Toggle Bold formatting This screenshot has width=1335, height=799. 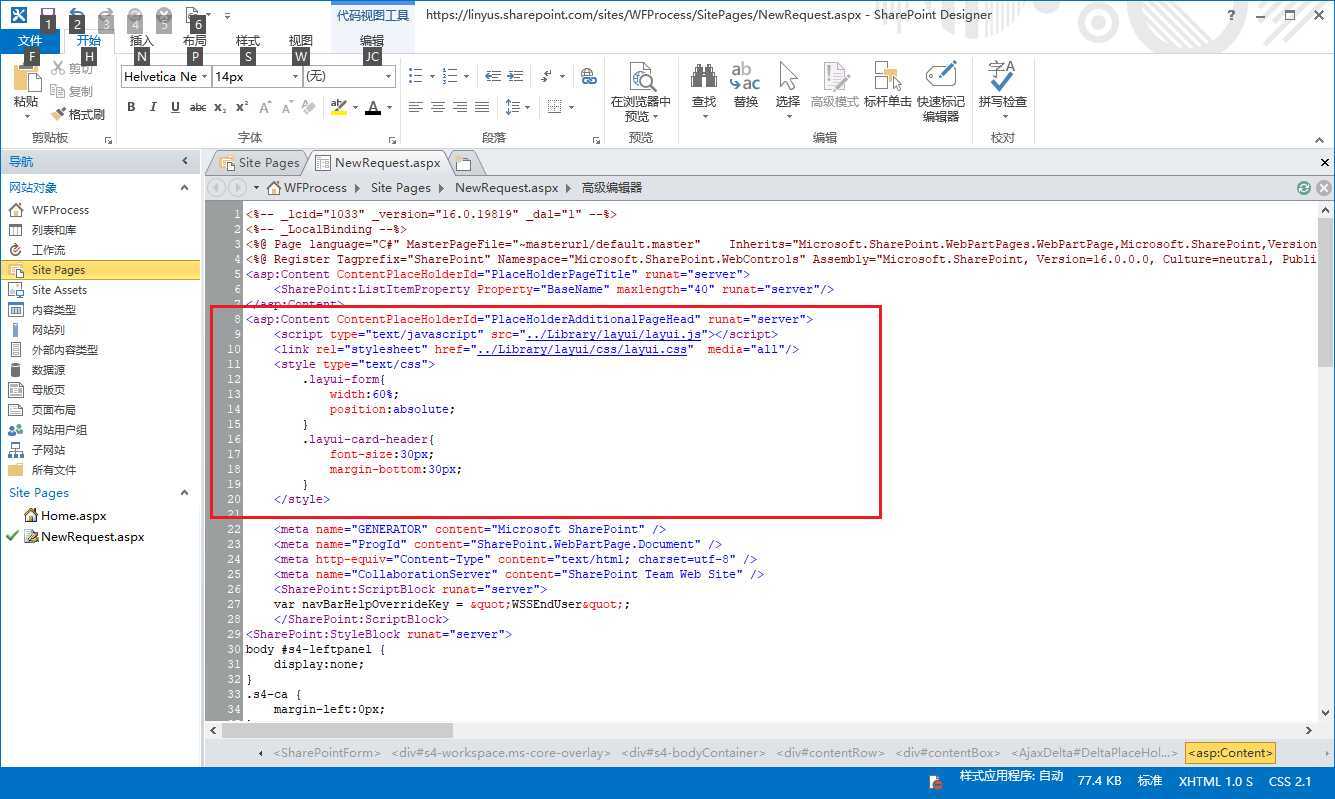click(x=131, y=107)
